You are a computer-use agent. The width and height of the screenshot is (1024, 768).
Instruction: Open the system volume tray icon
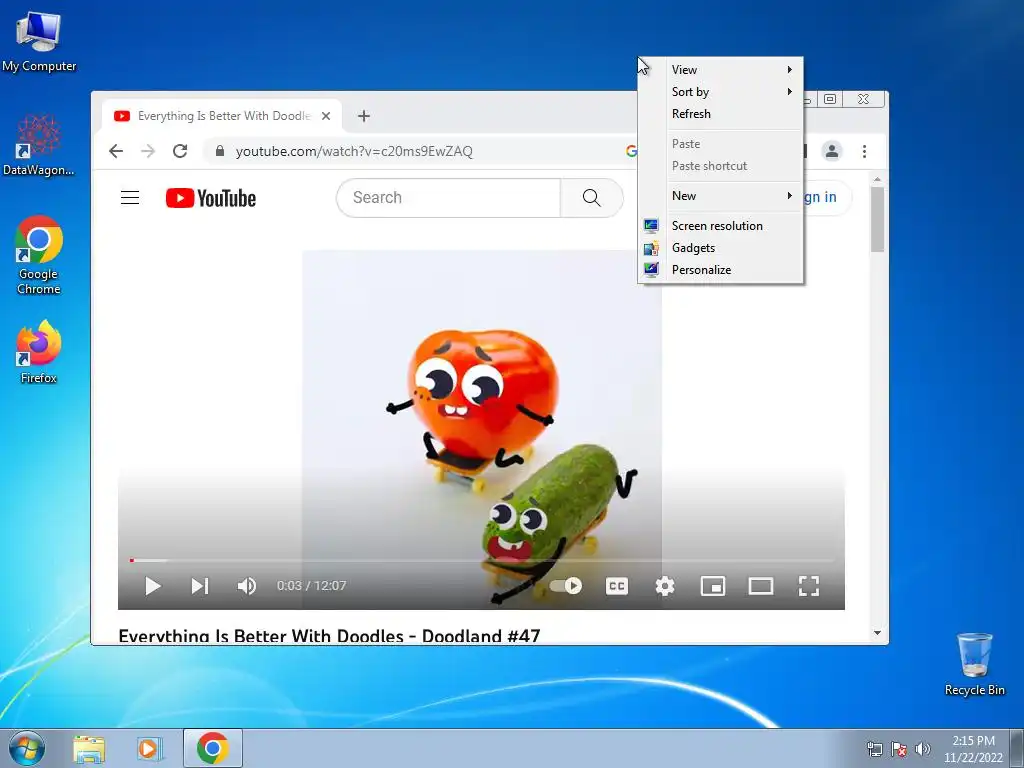click(922, 749)
